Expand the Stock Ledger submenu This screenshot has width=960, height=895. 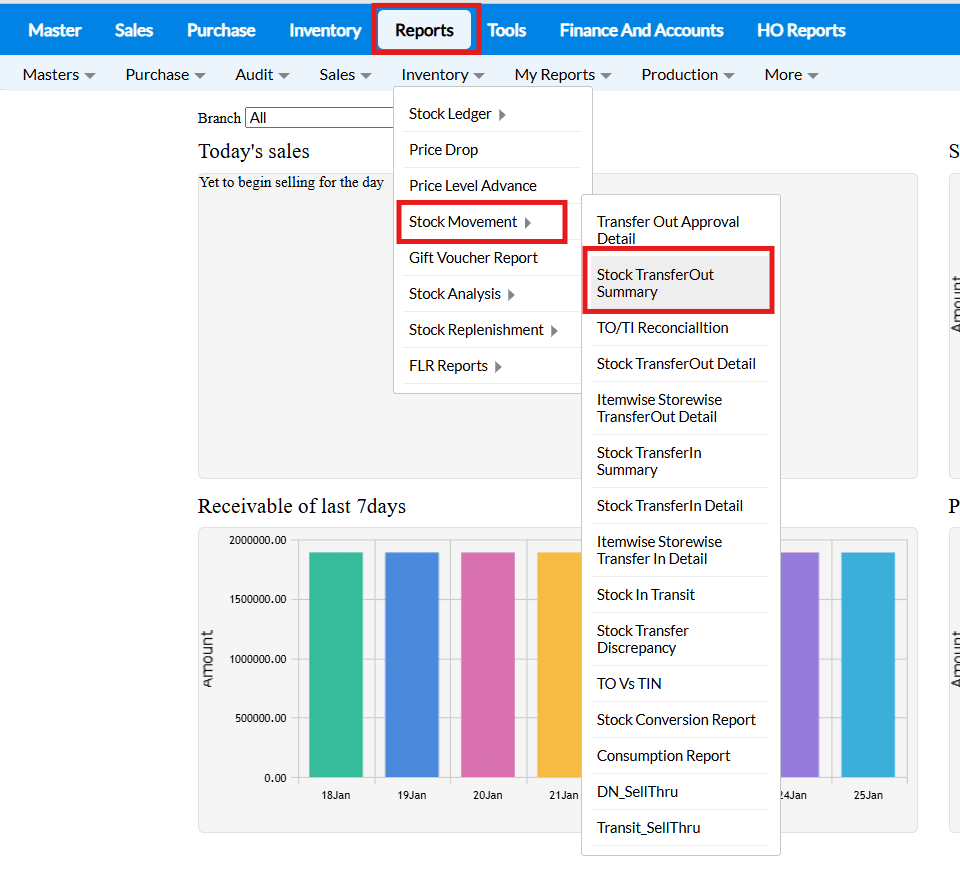[x=457, y=114]
